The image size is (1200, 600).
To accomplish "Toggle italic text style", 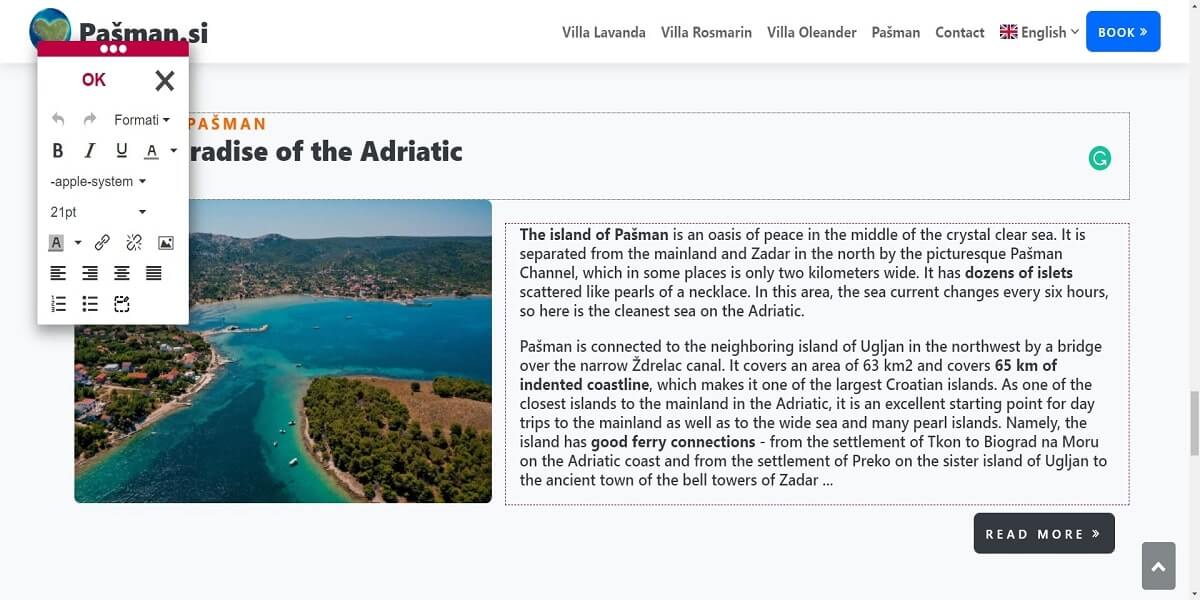I will click(90, 151).
